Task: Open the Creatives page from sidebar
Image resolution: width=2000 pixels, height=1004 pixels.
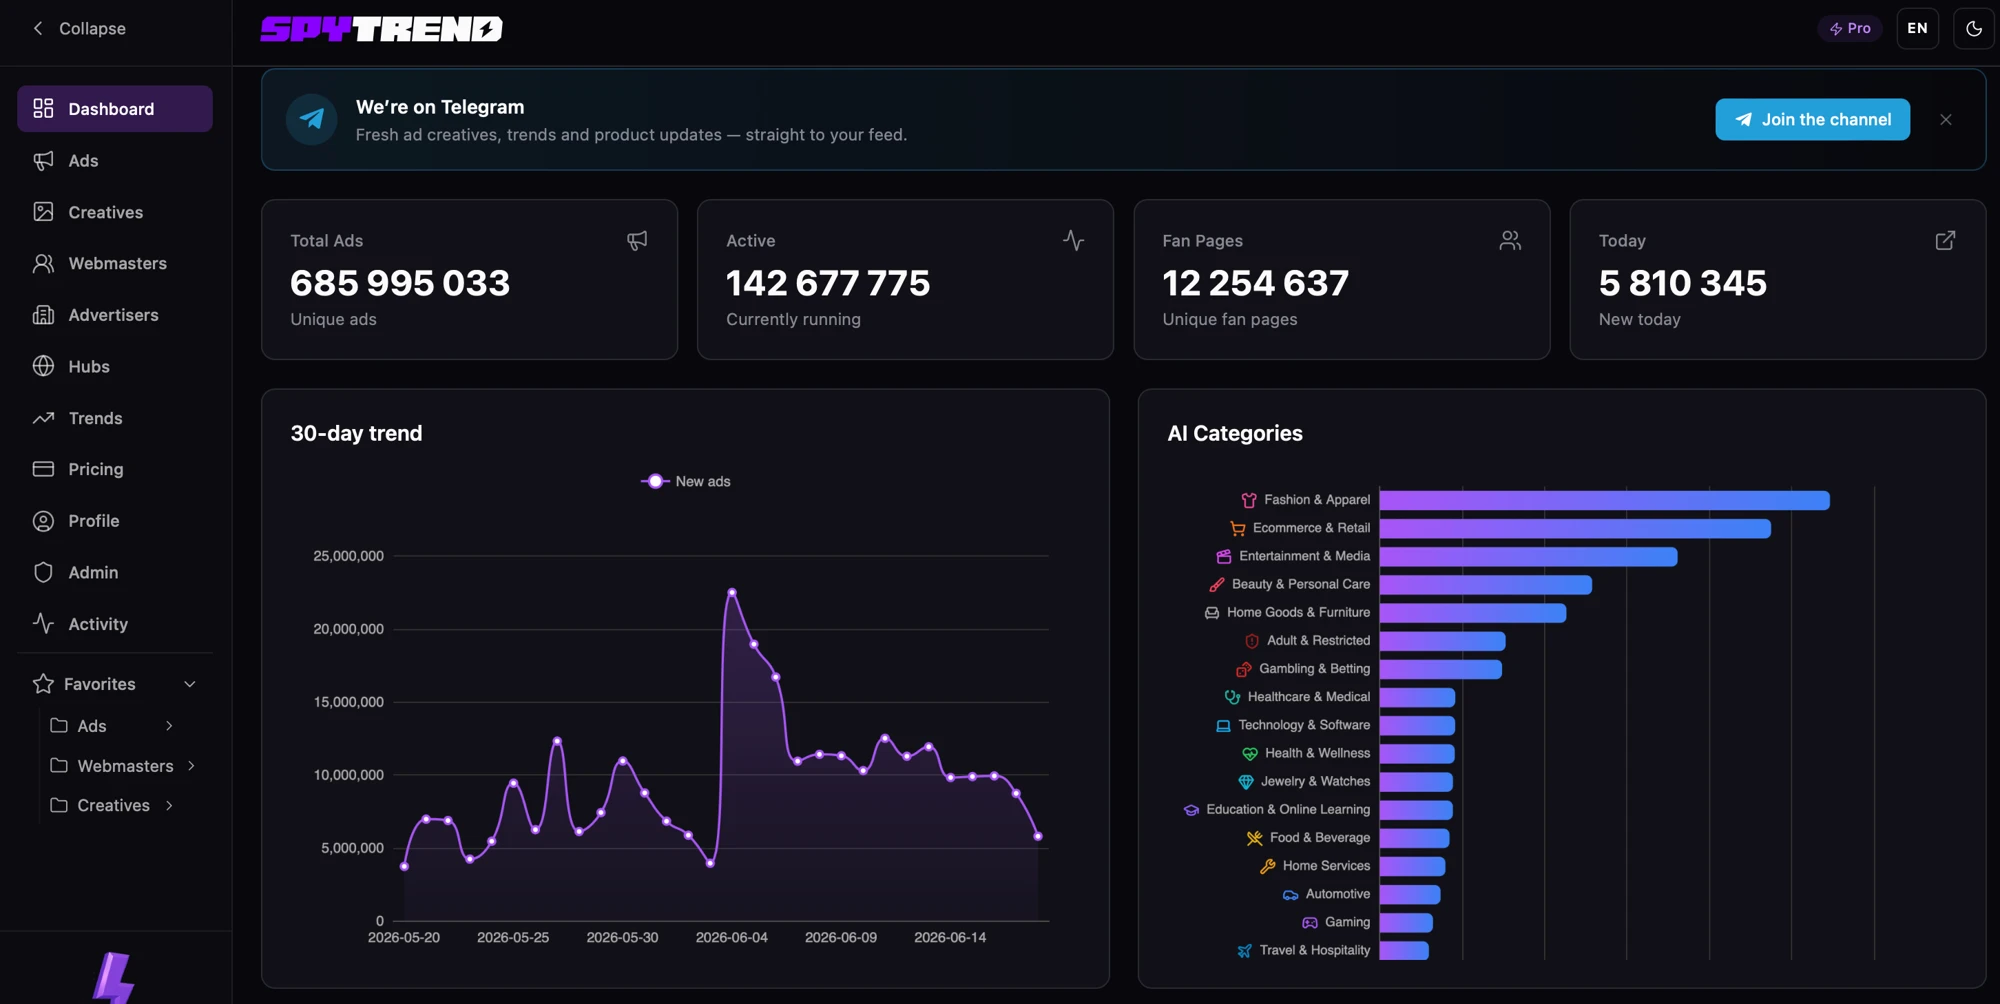Action: (x=115, y=212)
